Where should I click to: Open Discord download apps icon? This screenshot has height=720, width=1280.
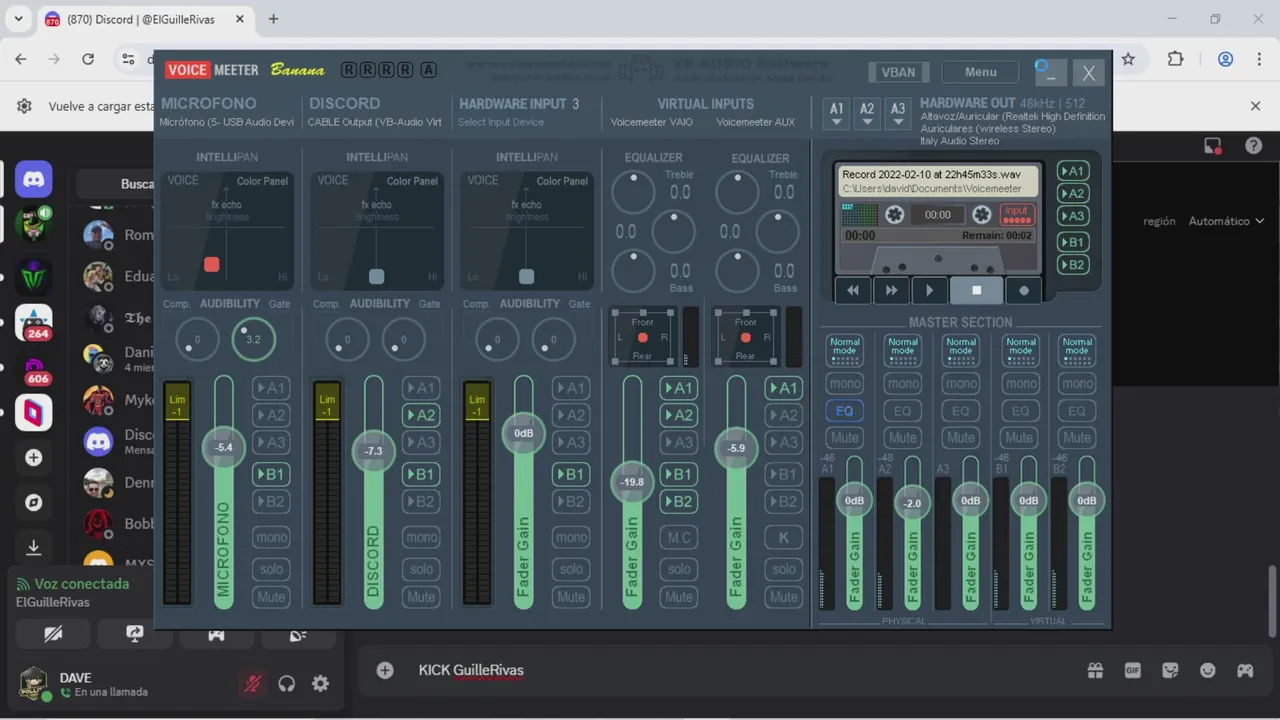(x=34, y=547)
